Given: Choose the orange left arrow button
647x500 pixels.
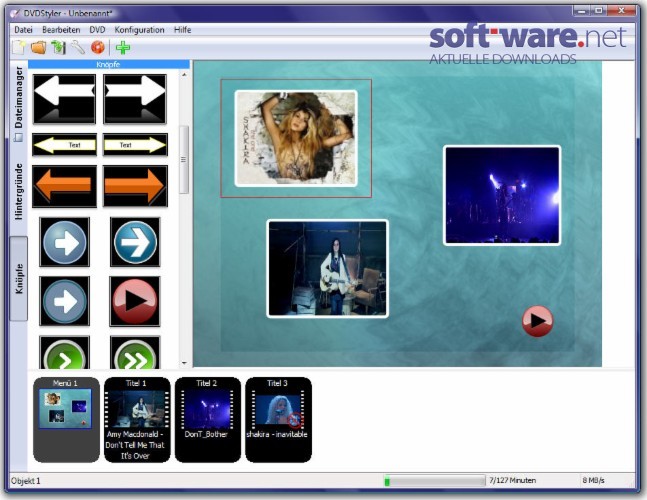Looking at the screenshot, I should pos(64,186).
